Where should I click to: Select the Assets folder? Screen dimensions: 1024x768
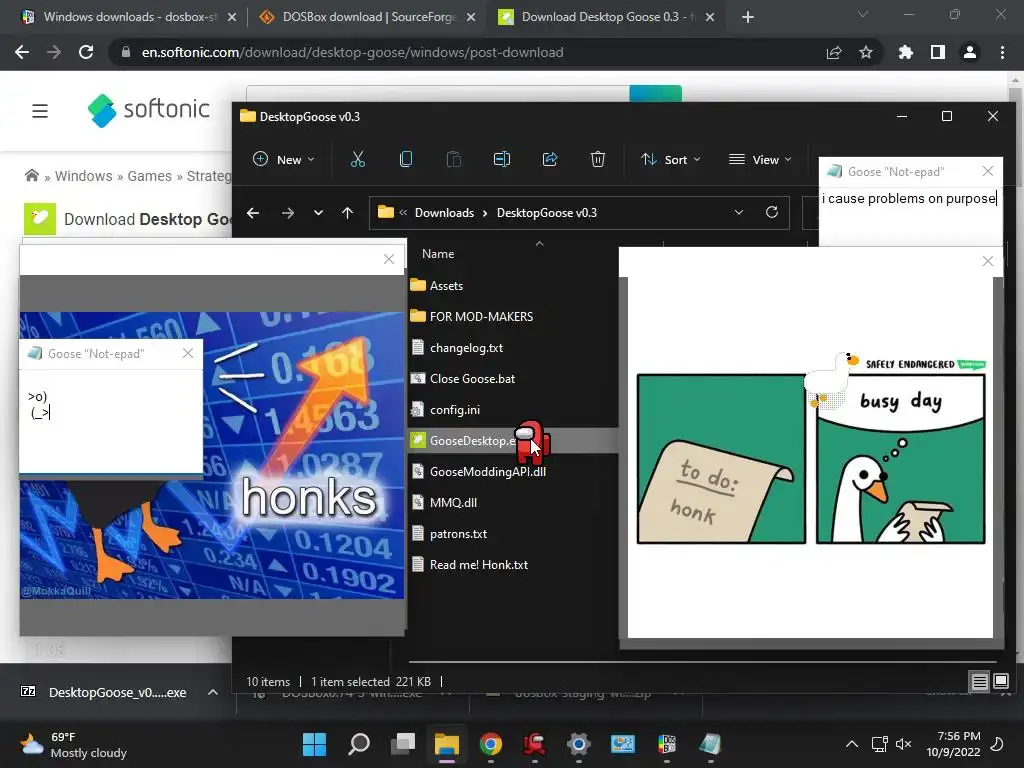point(447,285)
